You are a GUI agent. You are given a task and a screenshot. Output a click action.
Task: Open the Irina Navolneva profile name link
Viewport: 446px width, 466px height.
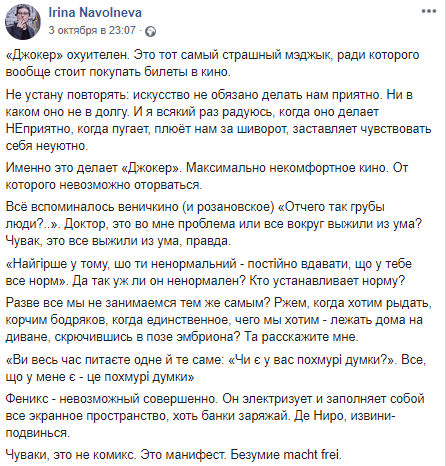pyautogui.click(x=95, y=13)
